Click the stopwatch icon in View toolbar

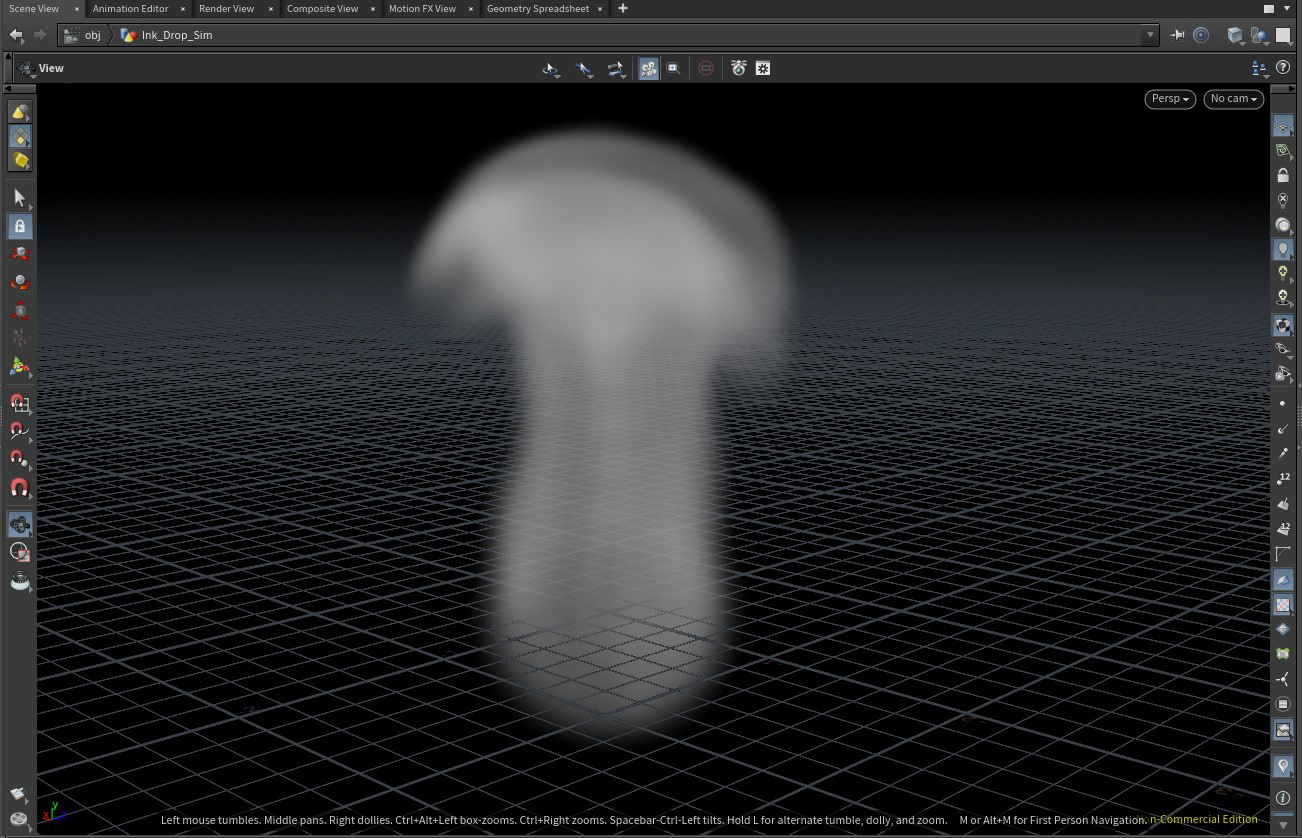point(738,68)
